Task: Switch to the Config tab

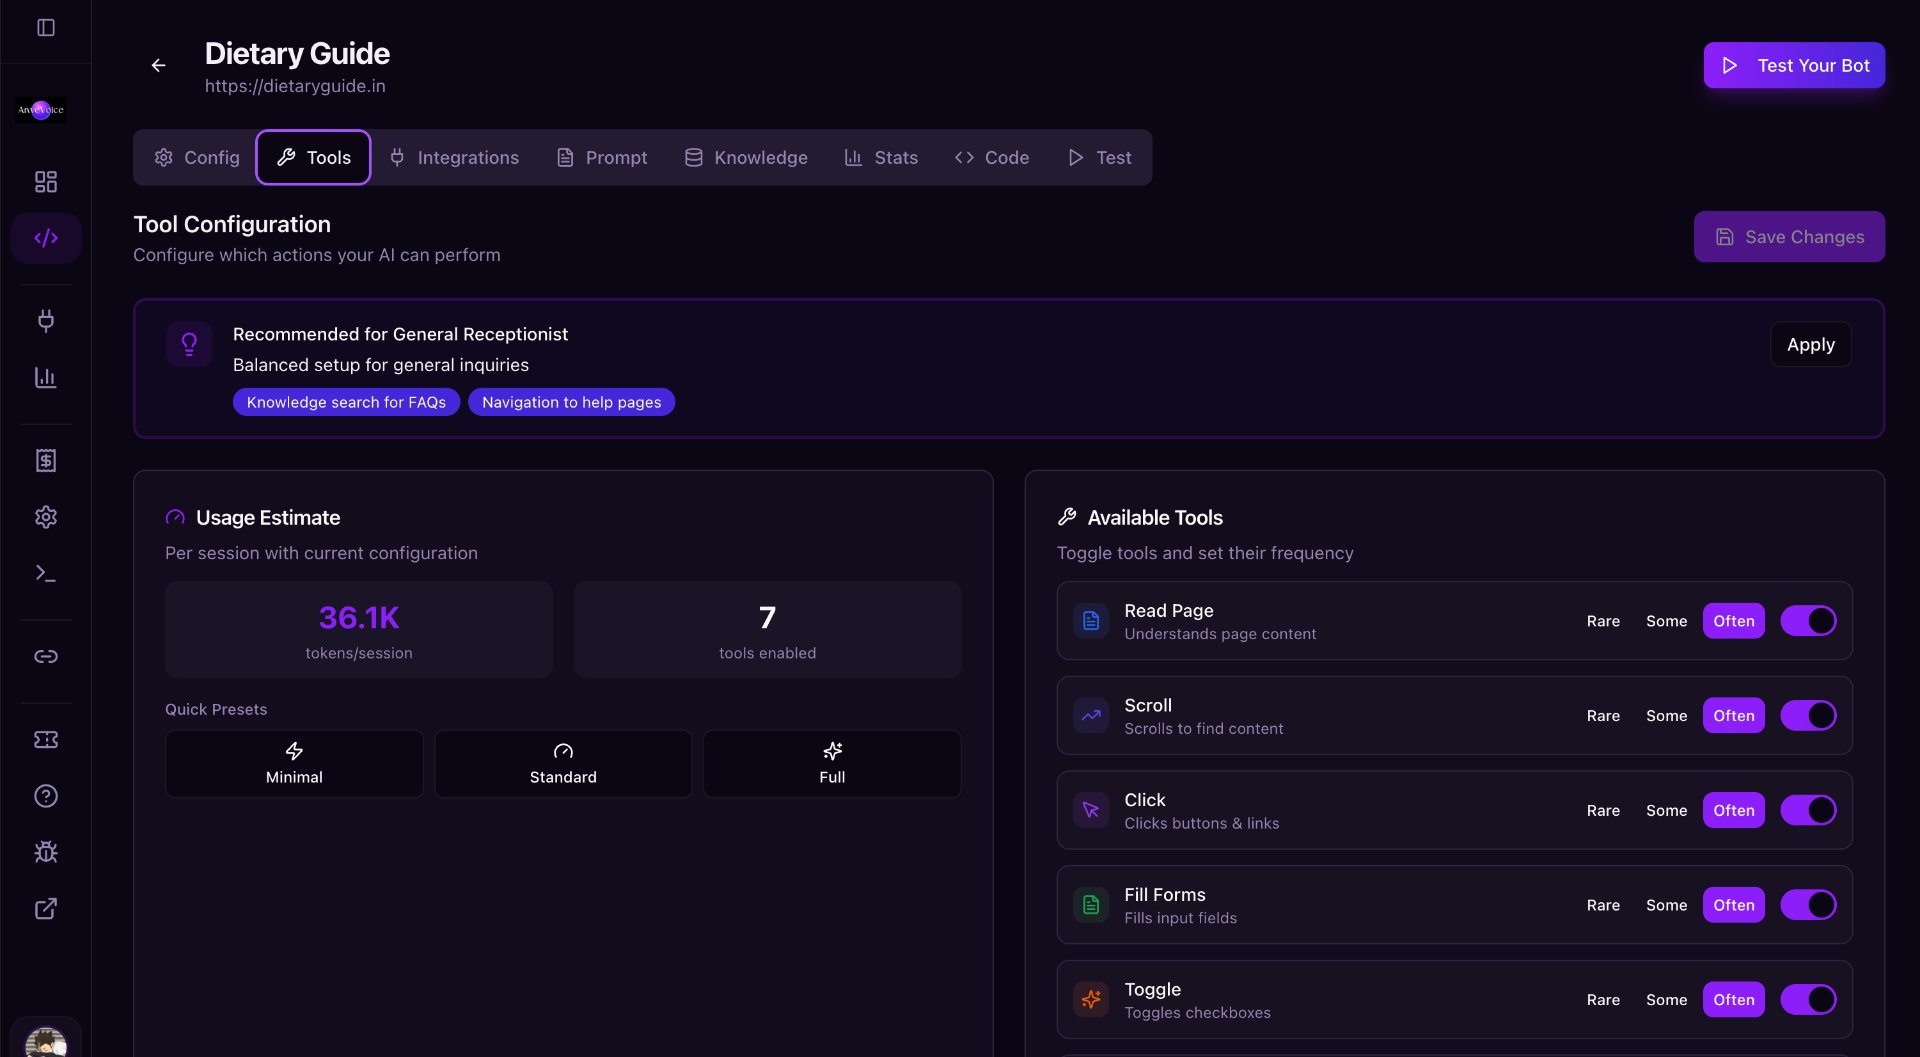Action: 197,158
